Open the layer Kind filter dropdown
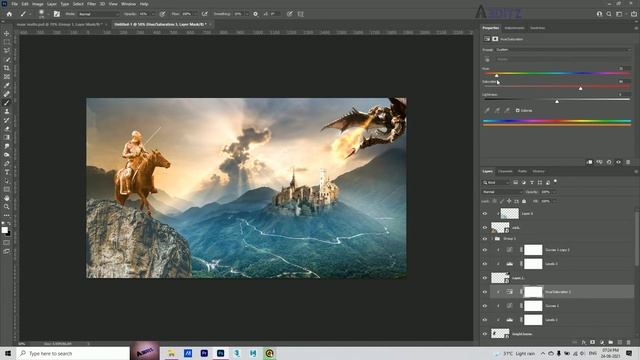 [496, 182]
